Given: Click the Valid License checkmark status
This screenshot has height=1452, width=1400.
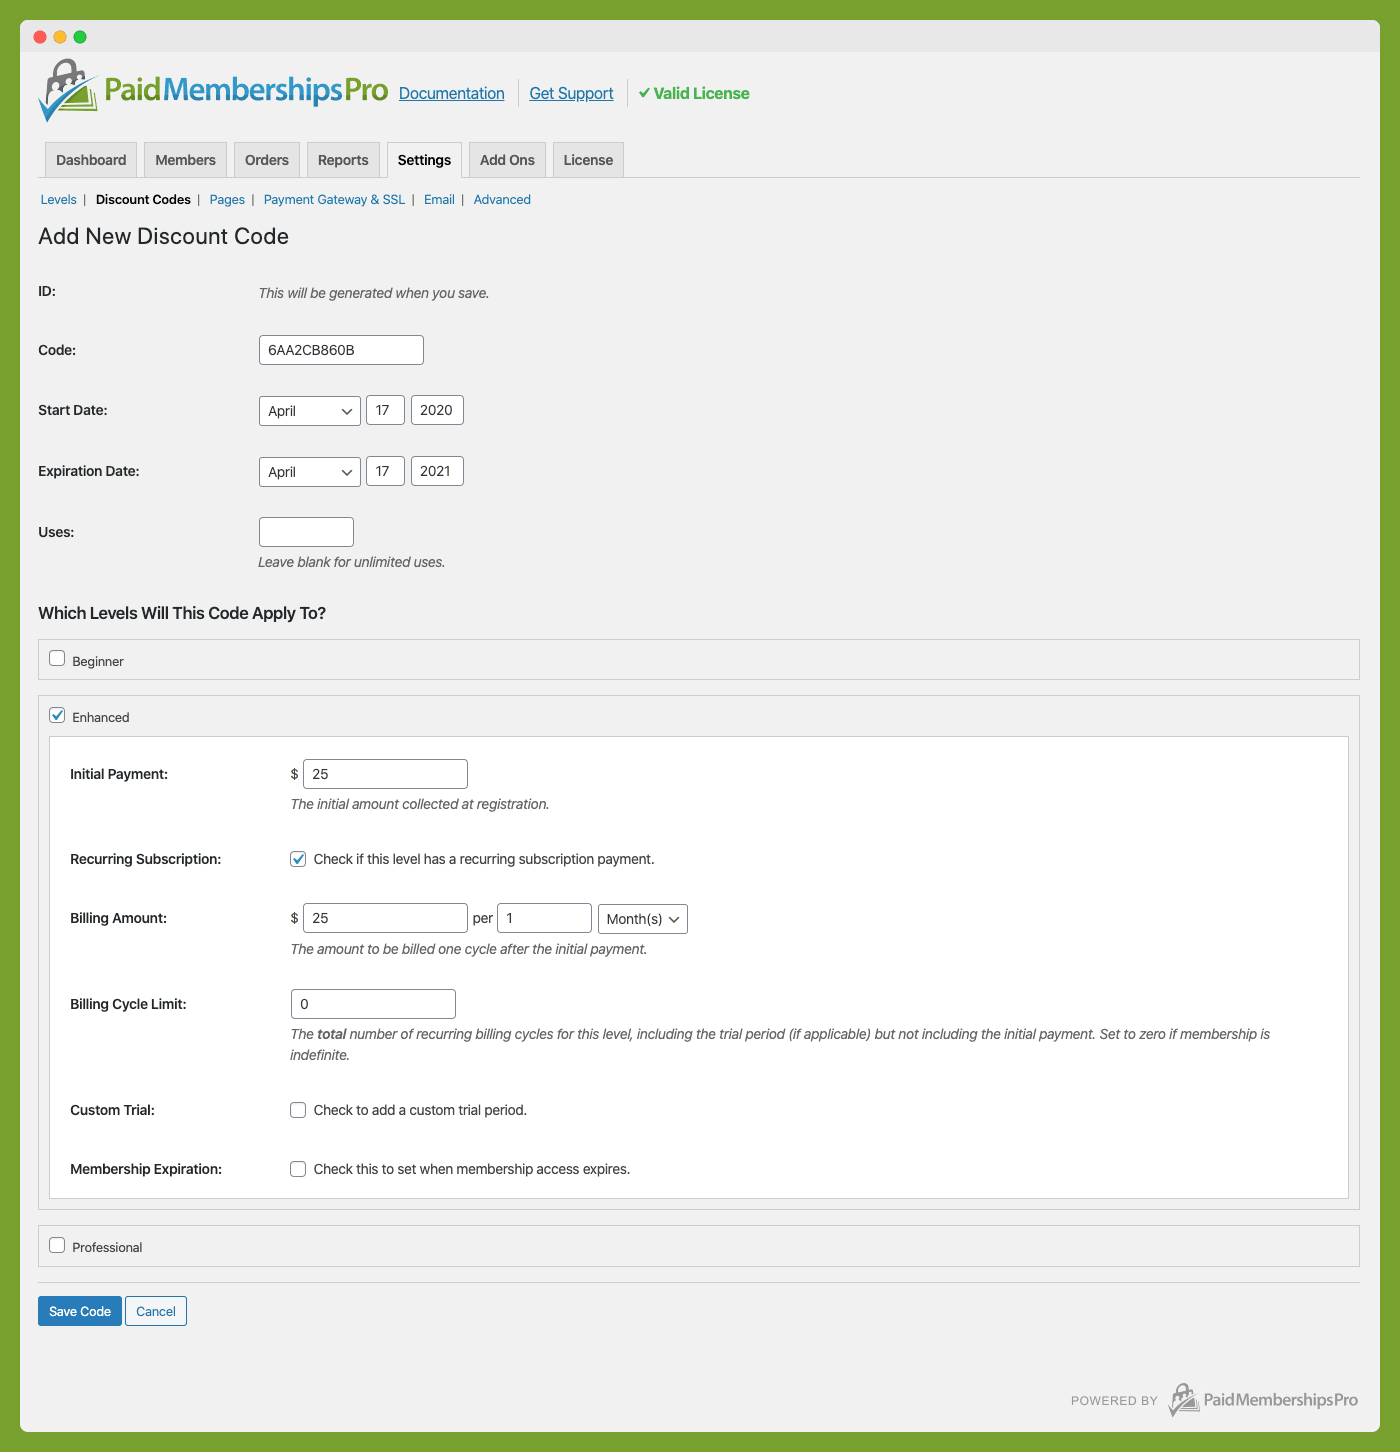Looking at the screenshot, I should click(694, 93).
